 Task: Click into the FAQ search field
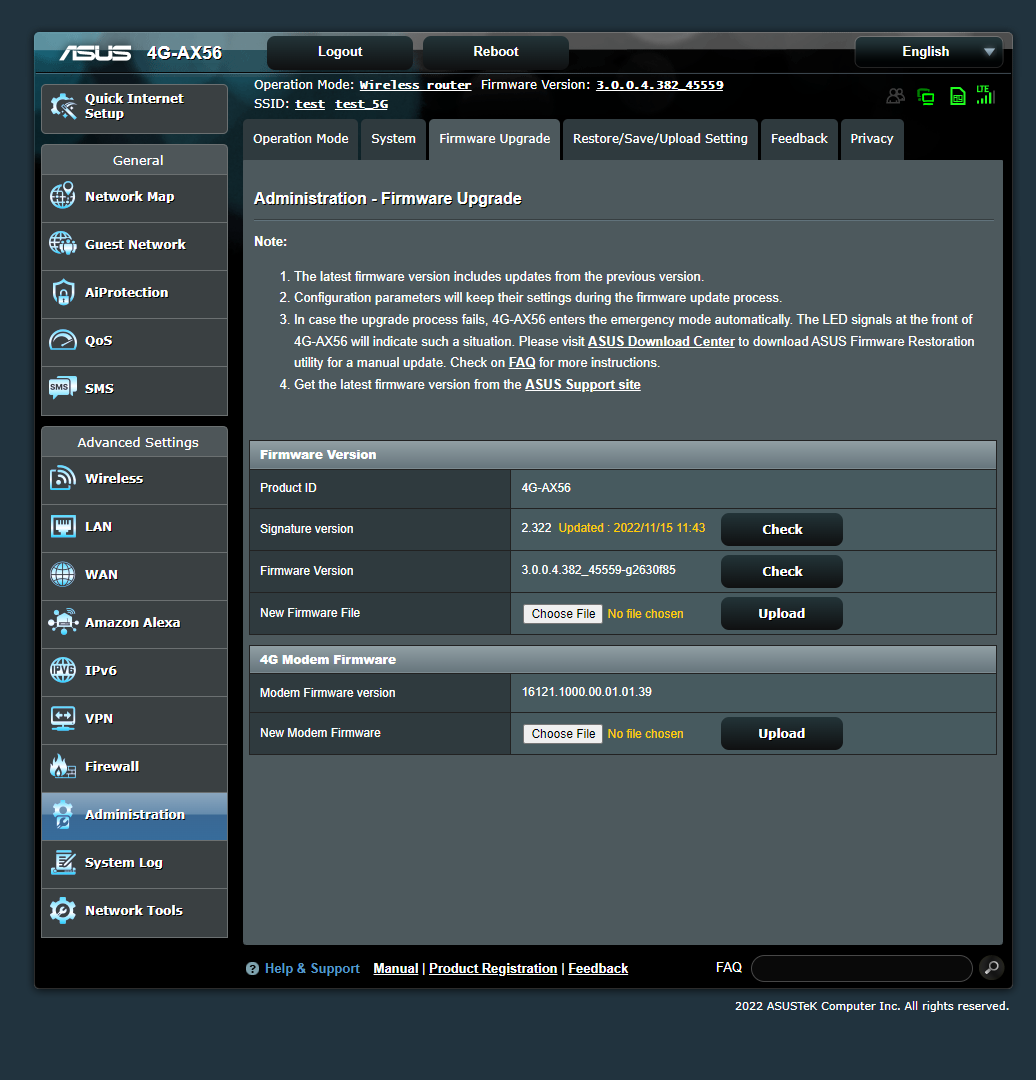click(862, 968)
